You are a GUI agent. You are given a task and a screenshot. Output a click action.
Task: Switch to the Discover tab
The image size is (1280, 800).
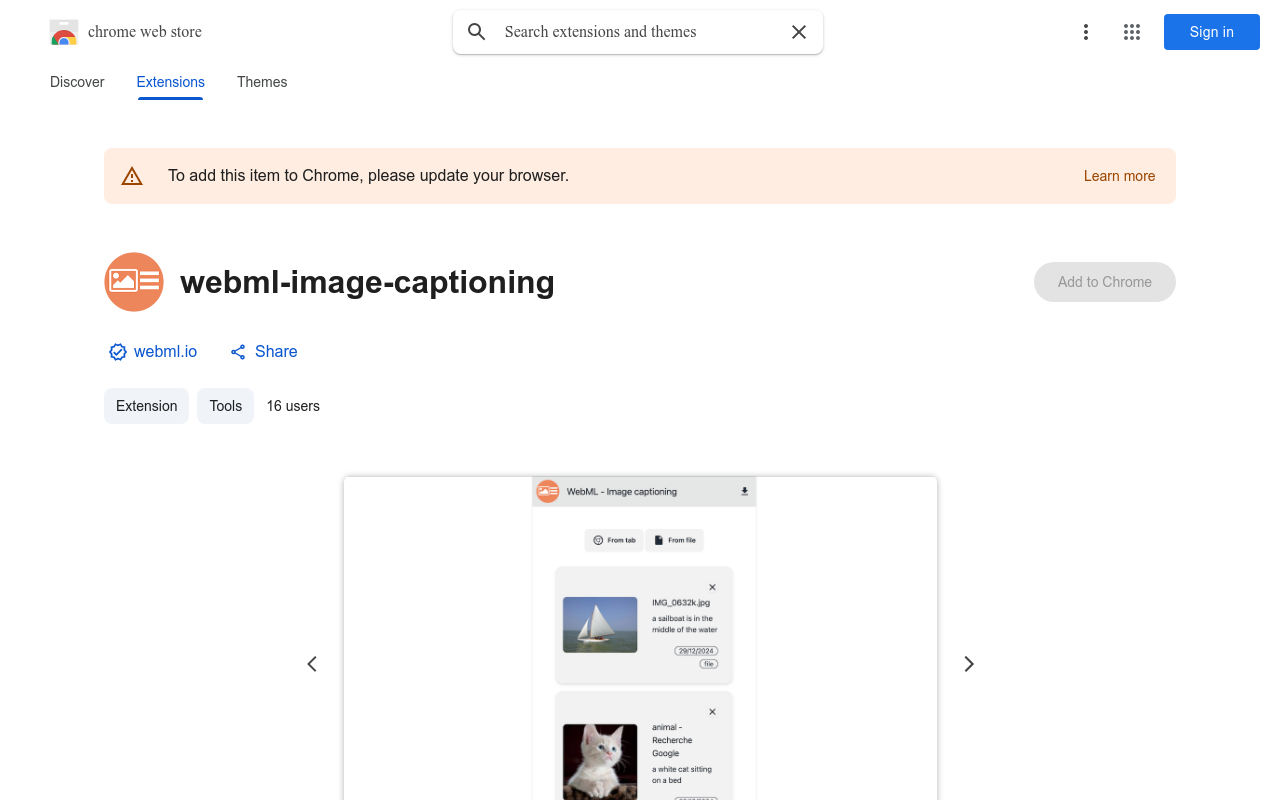point(77,82)
